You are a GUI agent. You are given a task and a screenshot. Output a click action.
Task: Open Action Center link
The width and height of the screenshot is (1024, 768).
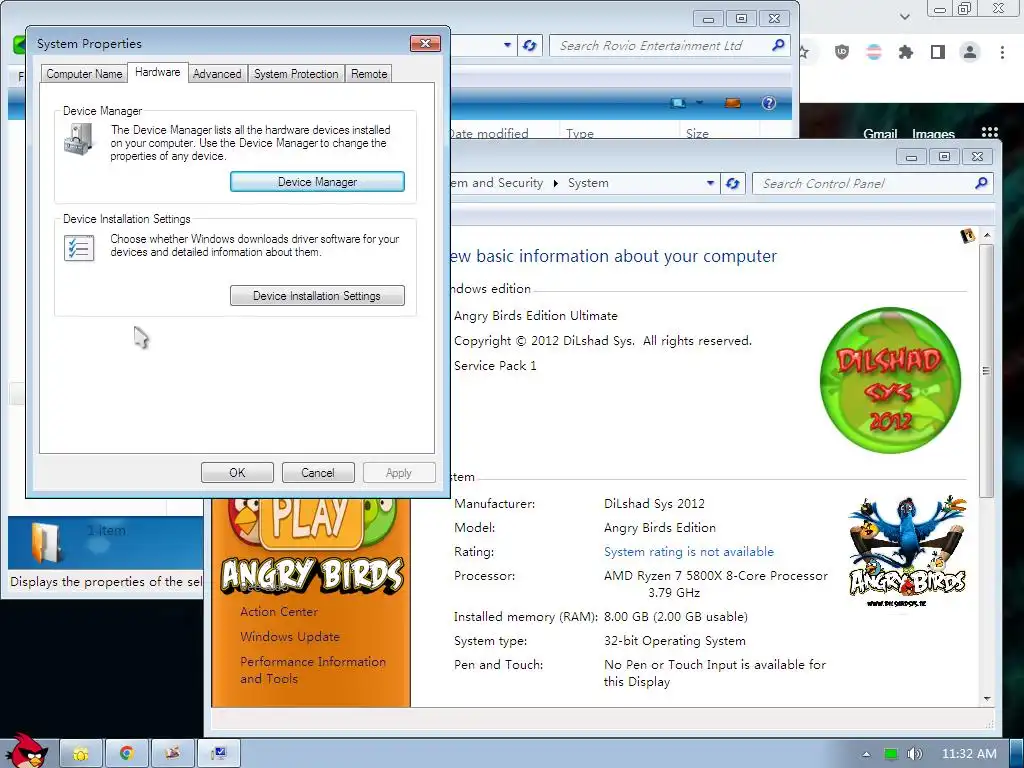[x=279, y=612]
